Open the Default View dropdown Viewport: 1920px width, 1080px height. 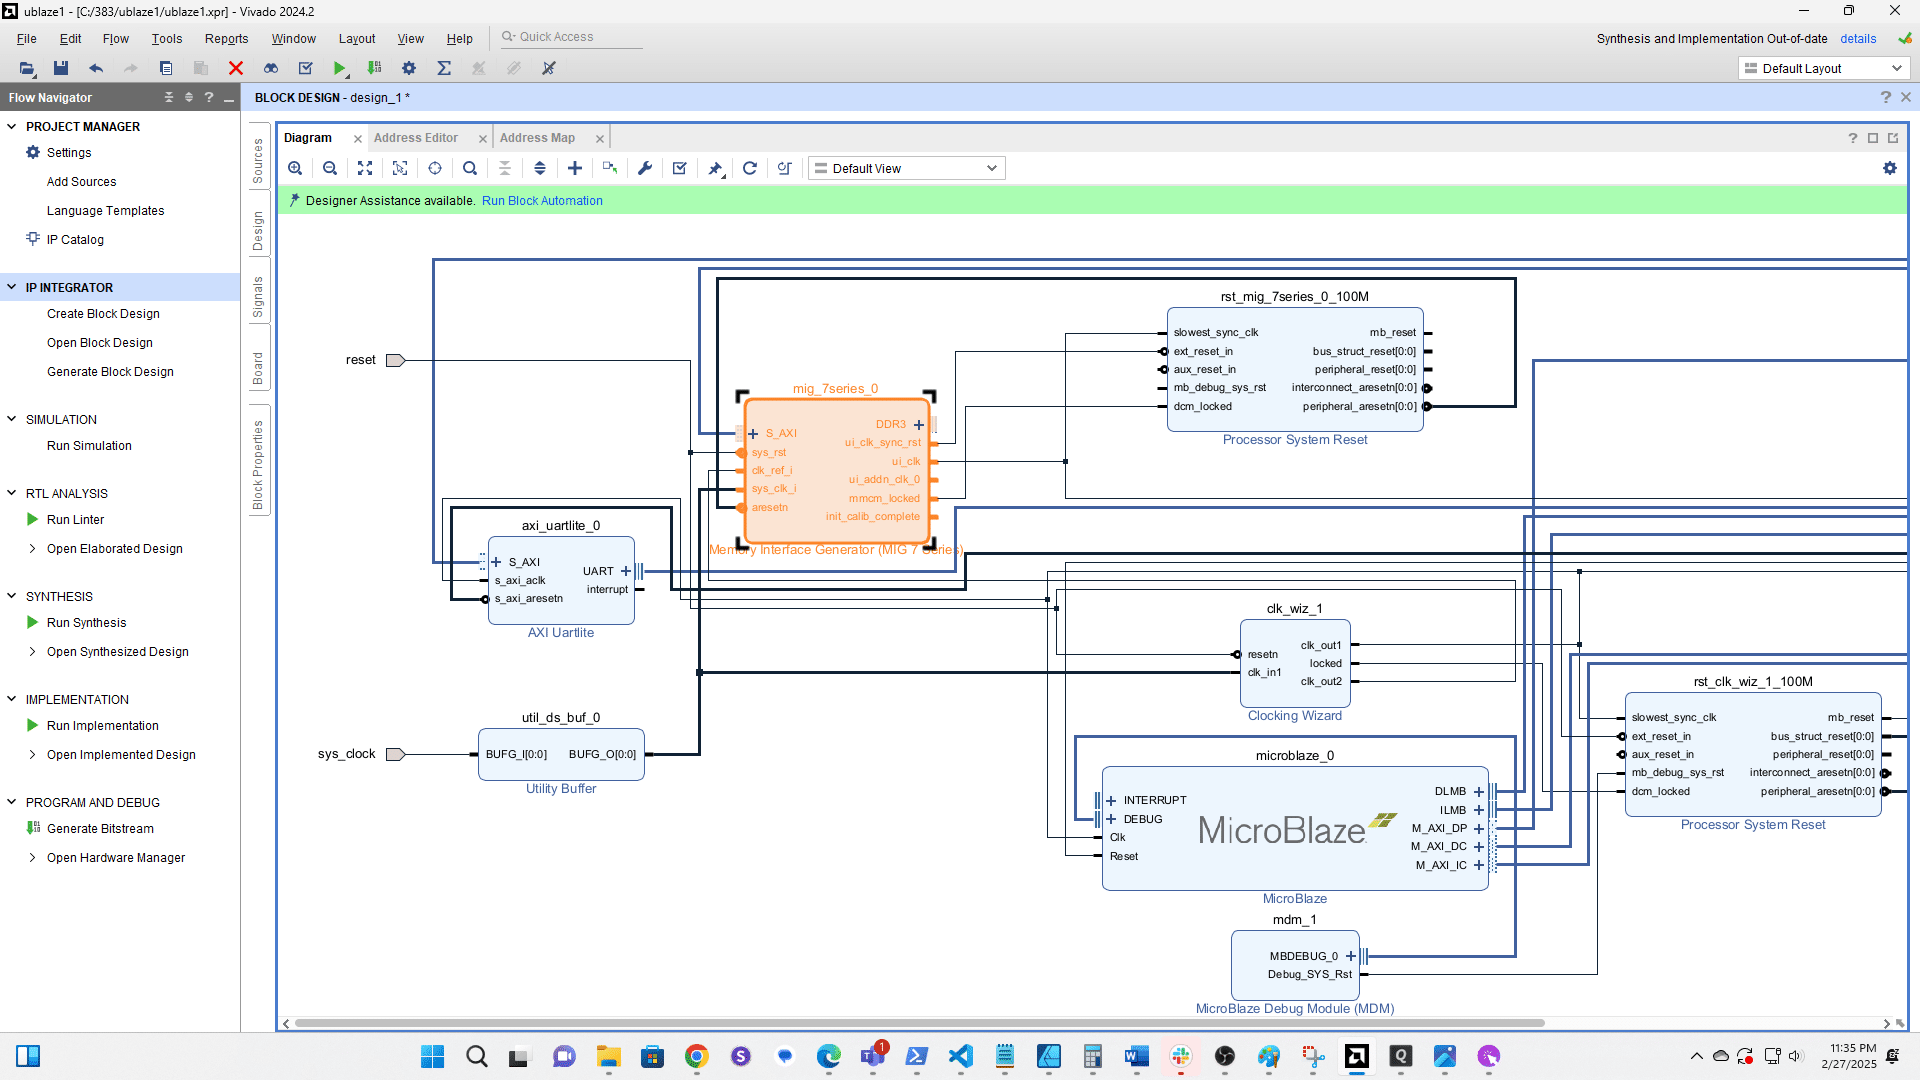[x=906, y=168]
